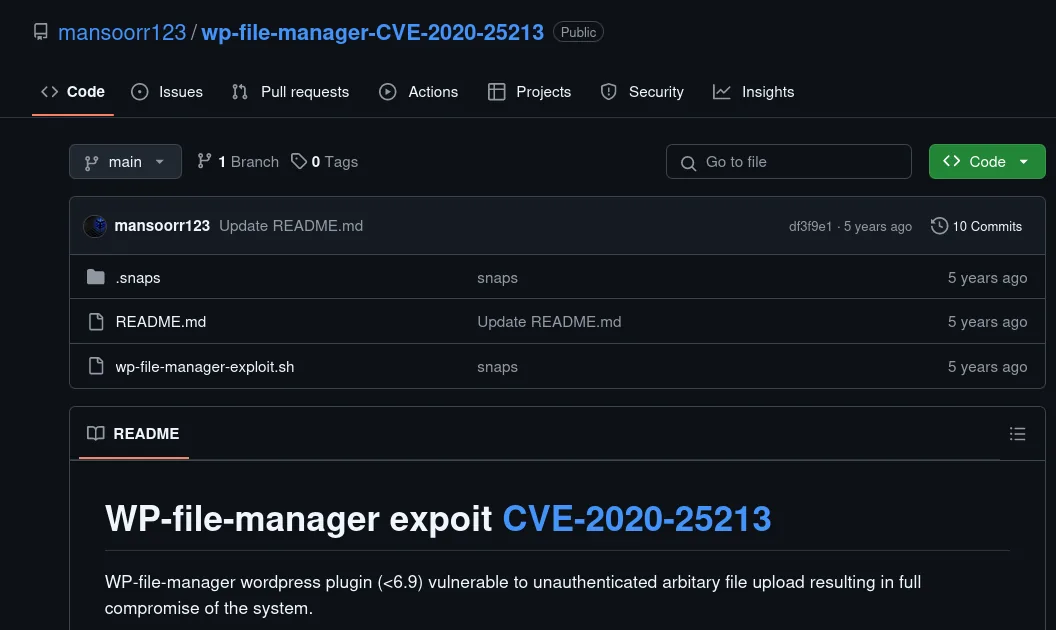
Task: Click the Pull requests merge icon
Action: click(240, 92)
